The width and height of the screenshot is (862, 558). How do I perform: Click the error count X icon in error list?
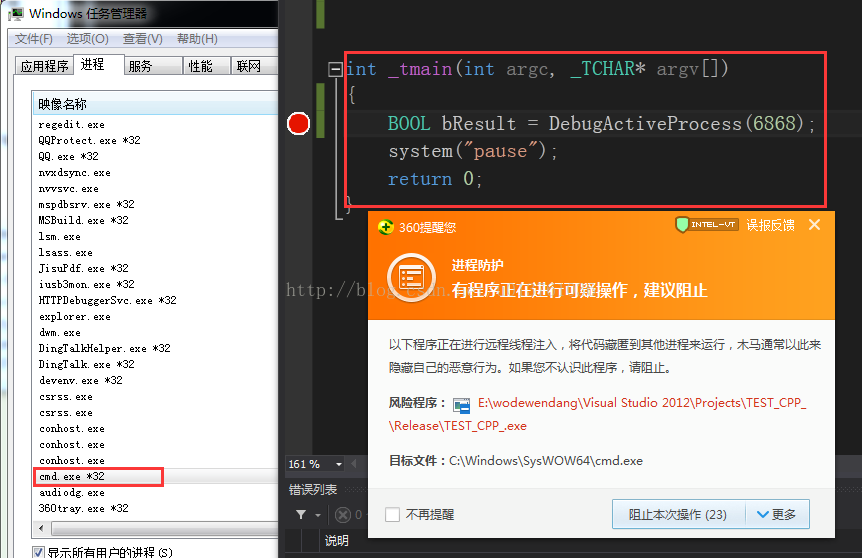[x=343, y=515]
